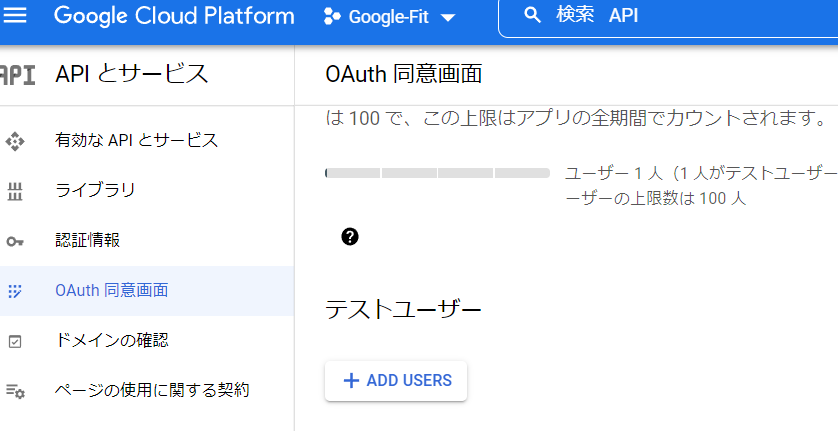Viewport: 838px width, 431px height.
Task: Click the 有効な API とサービス diamond icon
Action: pyautogui.click(x=15, y=140)
